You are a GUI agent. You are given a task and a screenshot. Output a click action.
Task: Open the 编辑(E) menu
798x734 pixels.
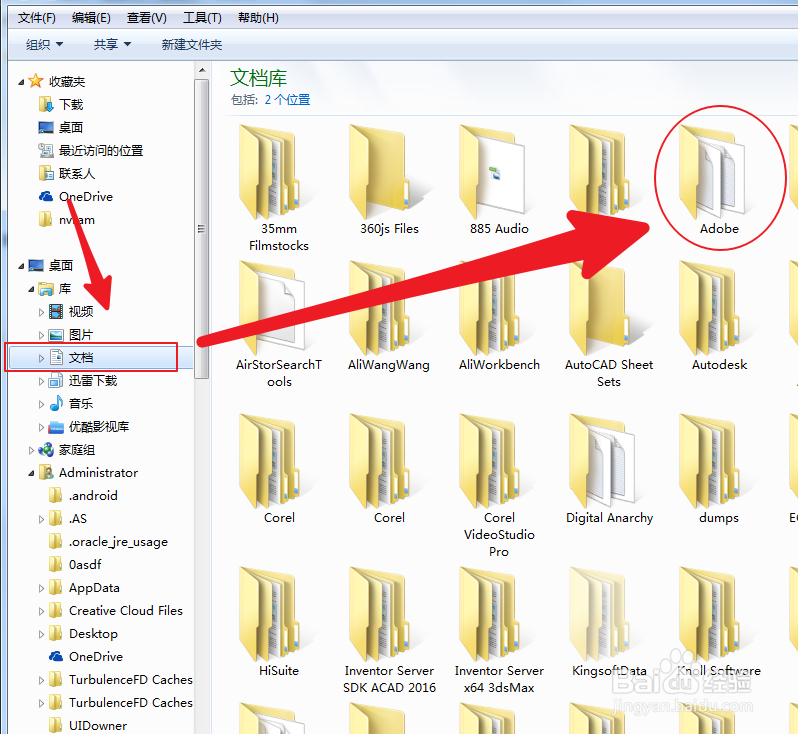tap(91, 18)
